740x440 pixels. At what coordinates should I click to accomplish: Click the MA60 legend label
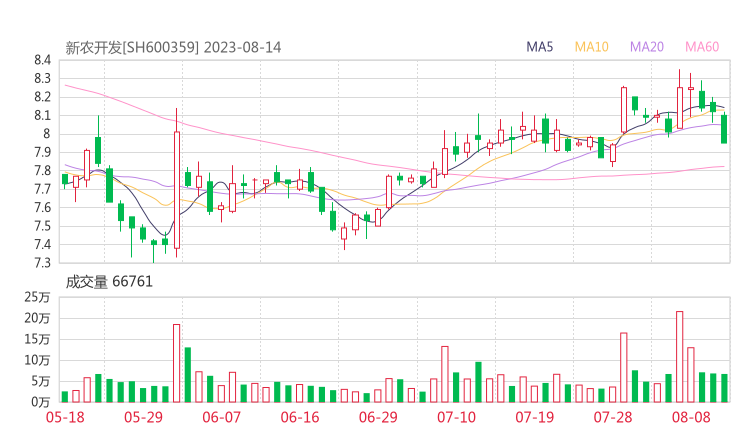coord(702,47)
